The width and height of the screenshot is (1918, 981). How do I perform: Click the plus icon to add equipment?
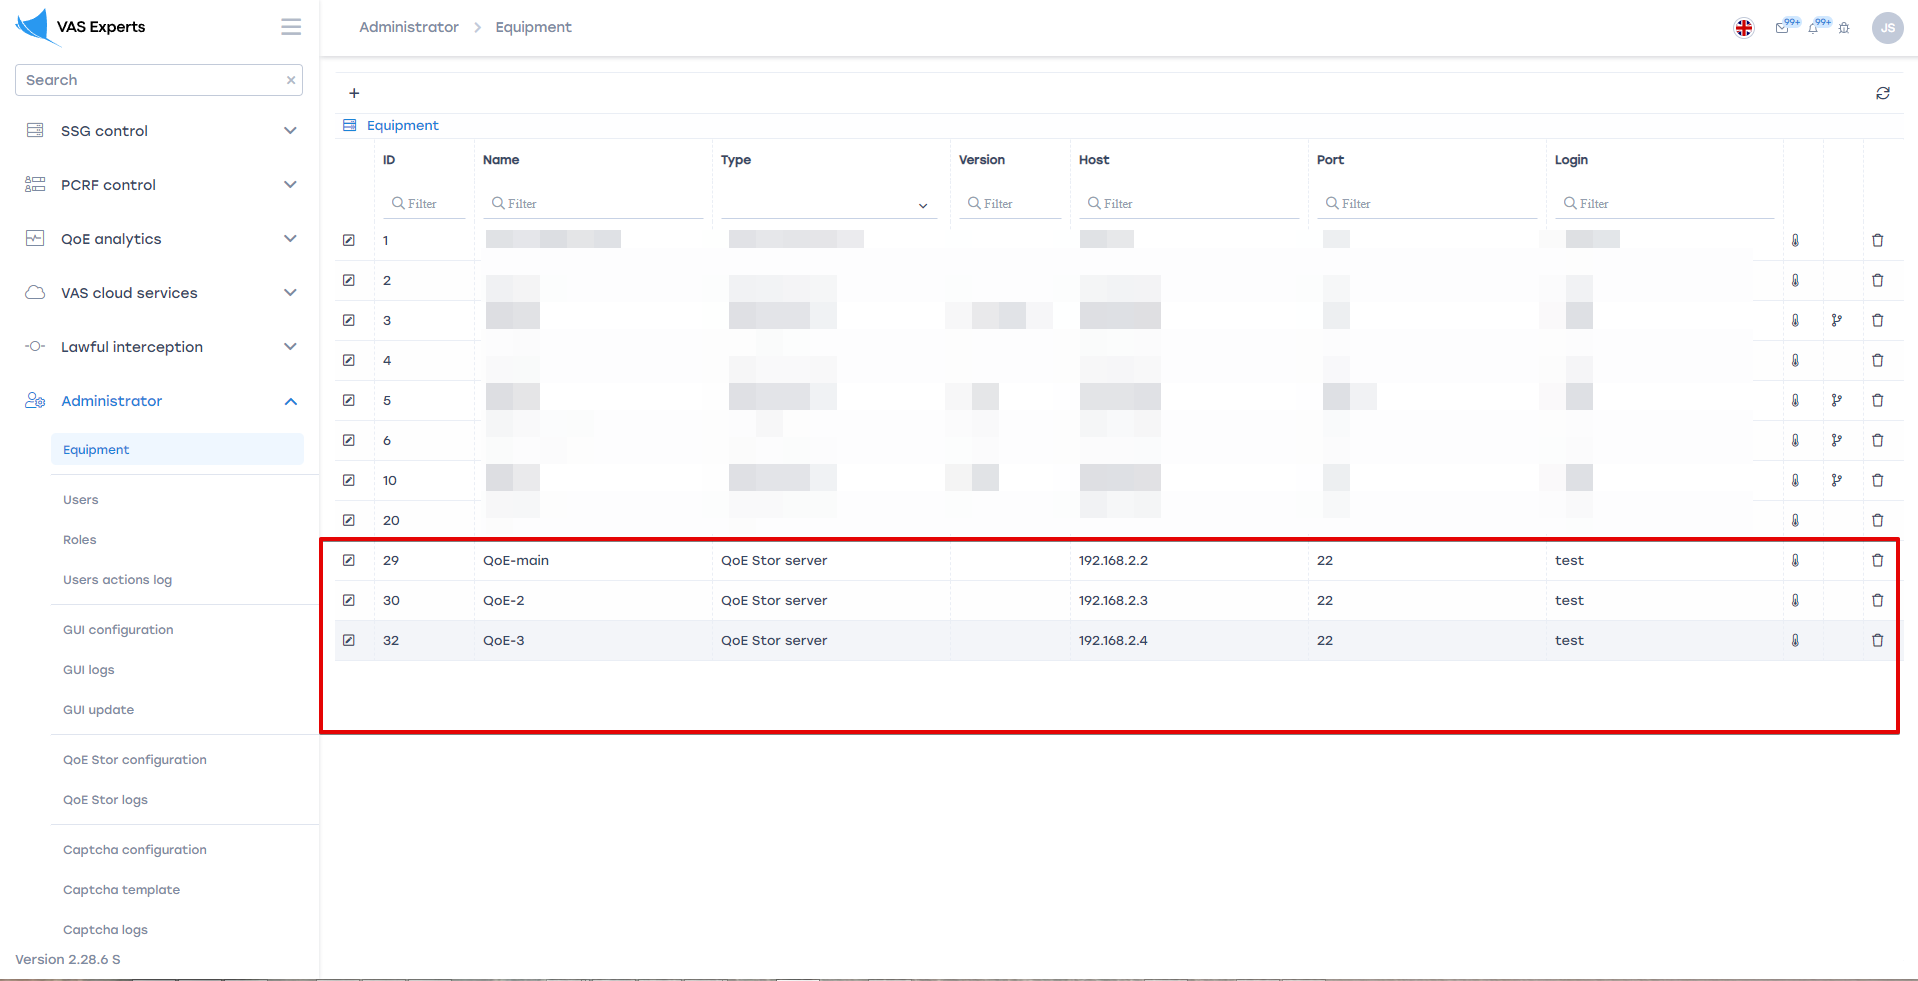pos(354,93)
